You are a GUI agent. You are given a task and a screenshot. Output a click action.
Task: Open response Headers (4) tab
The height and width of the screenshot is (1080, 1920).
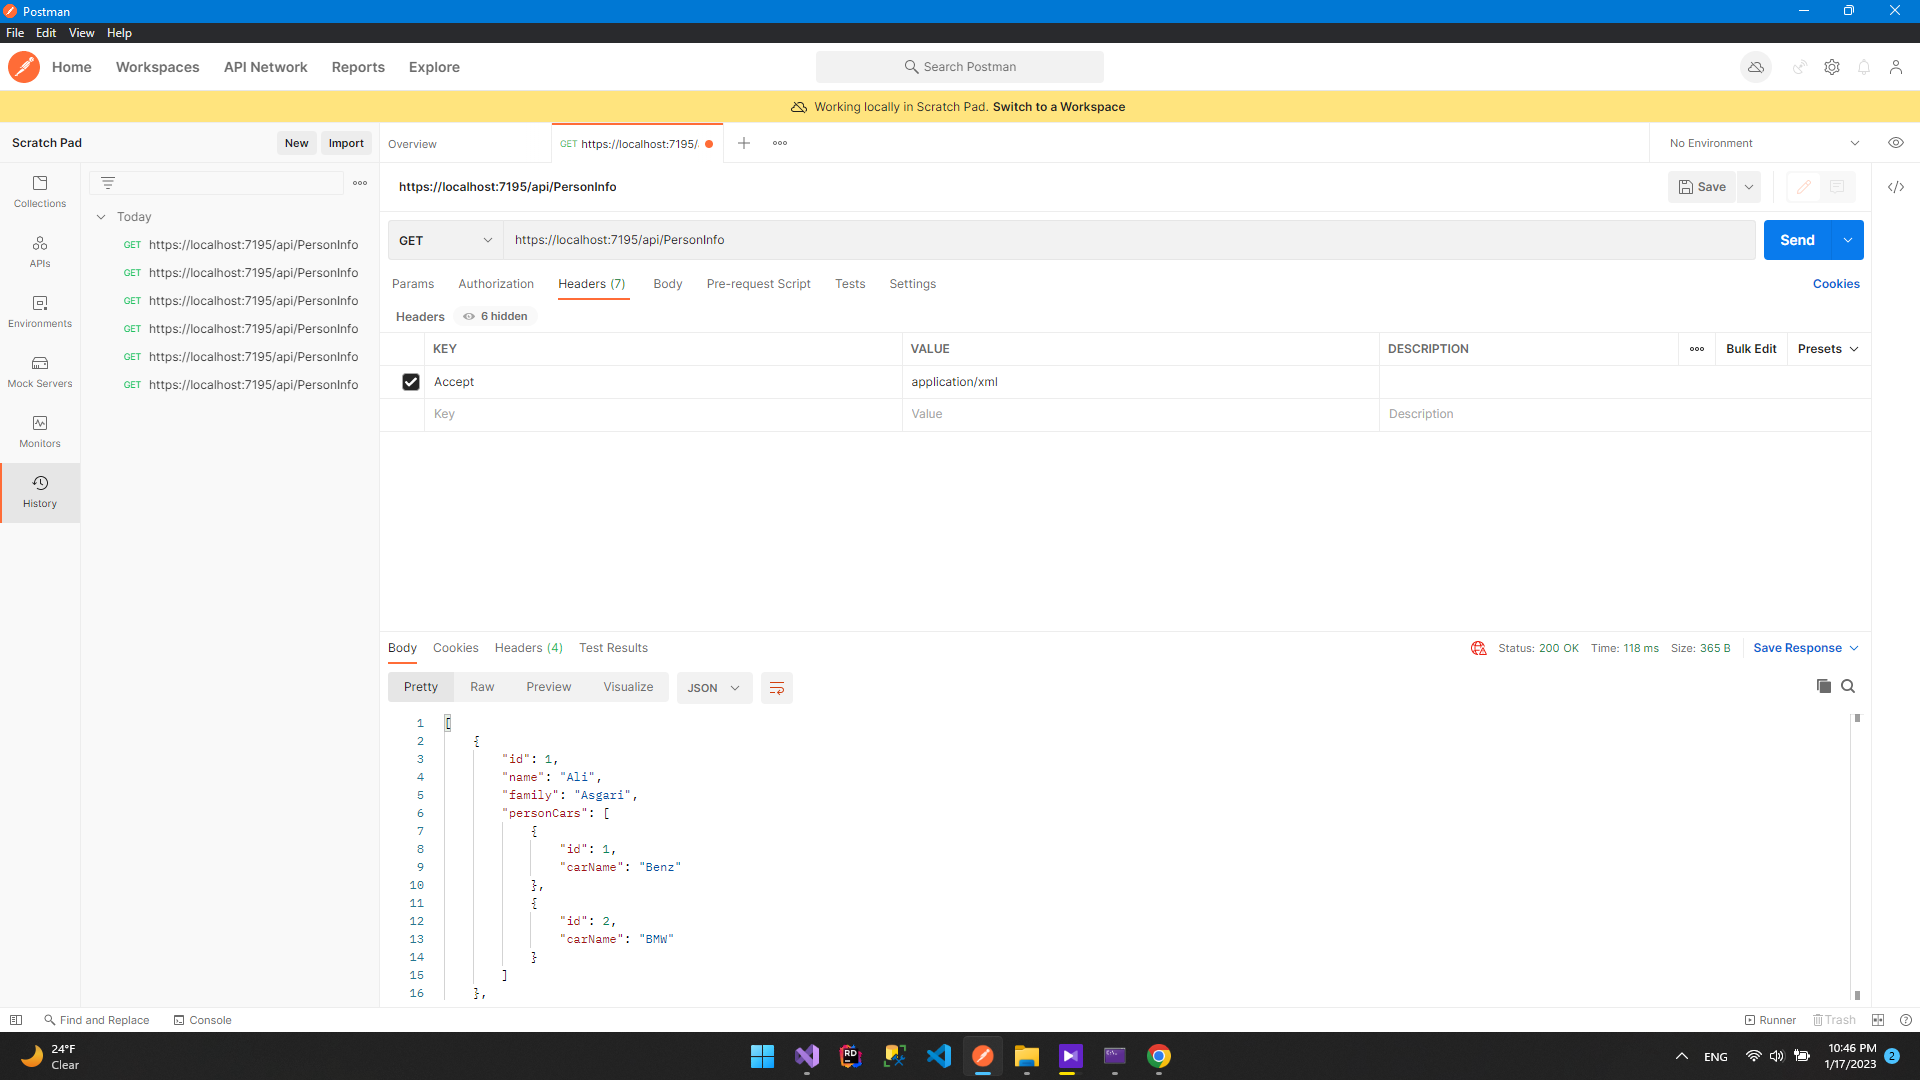(529, 648)
